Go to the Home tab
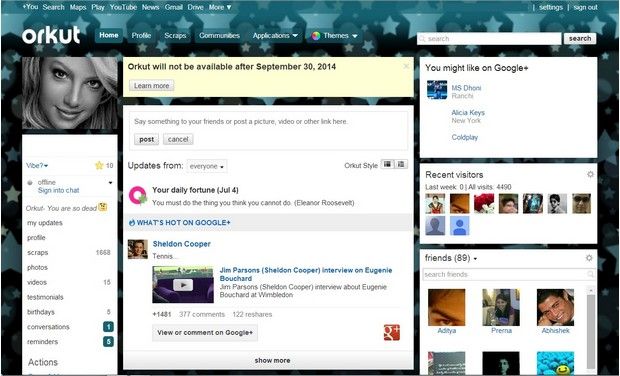The image size is (620, 376). [109, 35]
